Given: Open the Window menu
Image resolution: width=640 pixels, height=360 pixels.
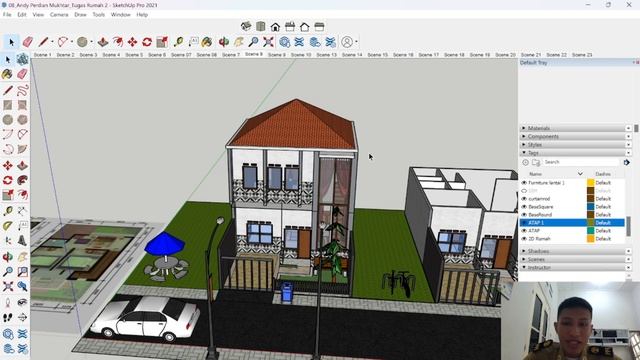Looking at the screenshot, I should pos(120,15).
